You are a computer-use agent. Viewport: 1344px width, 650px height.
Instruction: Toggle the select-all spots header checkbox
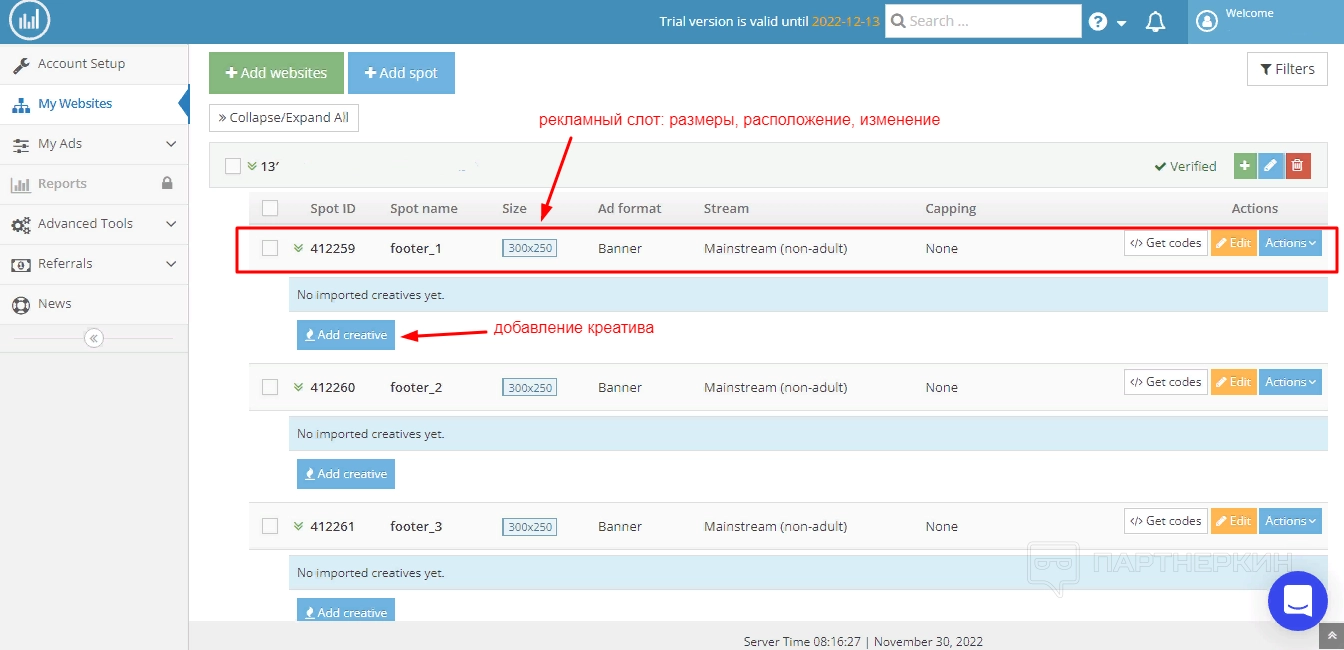(x=270, y=208)
